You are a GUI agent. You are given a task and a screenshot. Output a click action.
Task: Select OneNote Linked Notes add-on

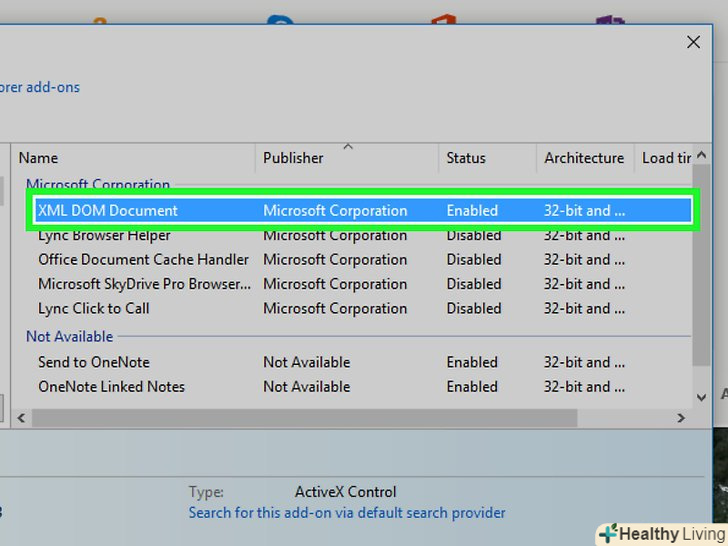(111, 387)
